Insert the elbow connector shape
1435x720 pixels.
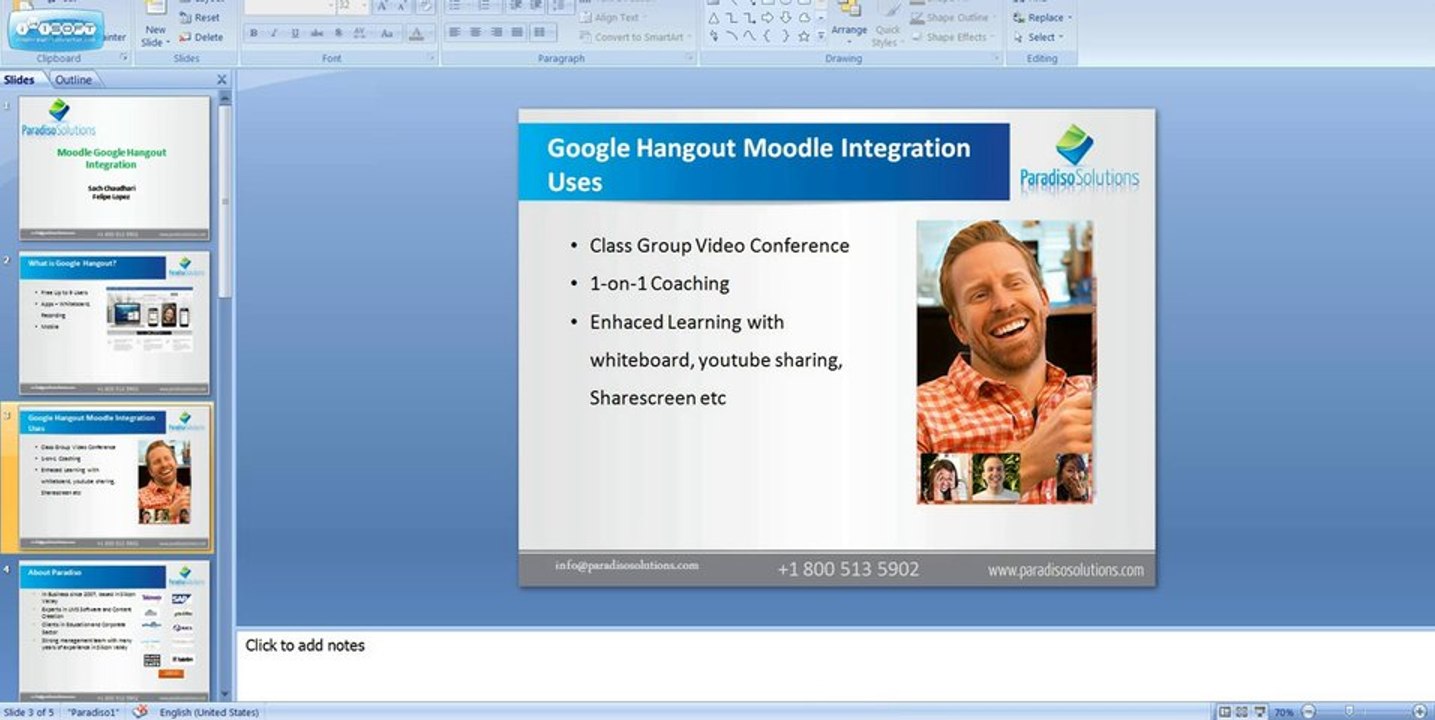click(731, 18)
